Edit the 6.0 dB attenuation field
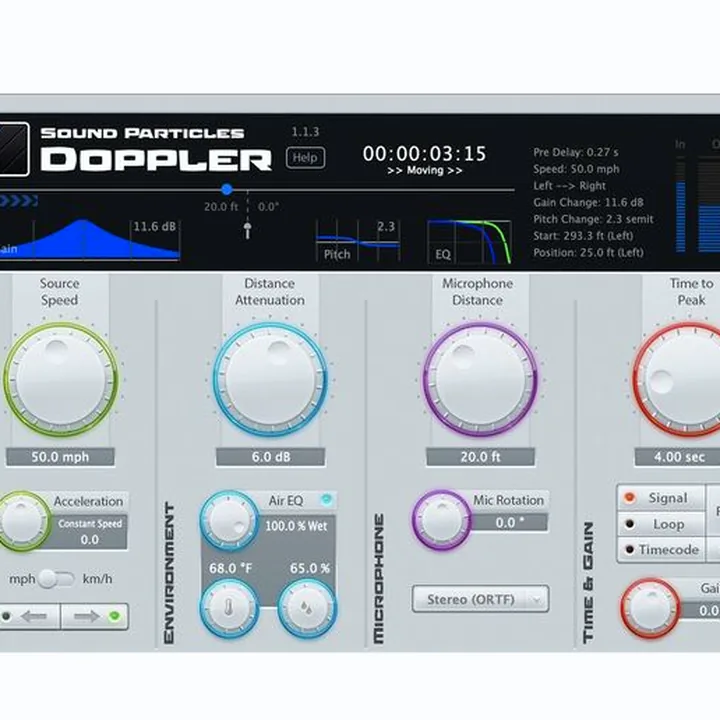 (270, 457)
